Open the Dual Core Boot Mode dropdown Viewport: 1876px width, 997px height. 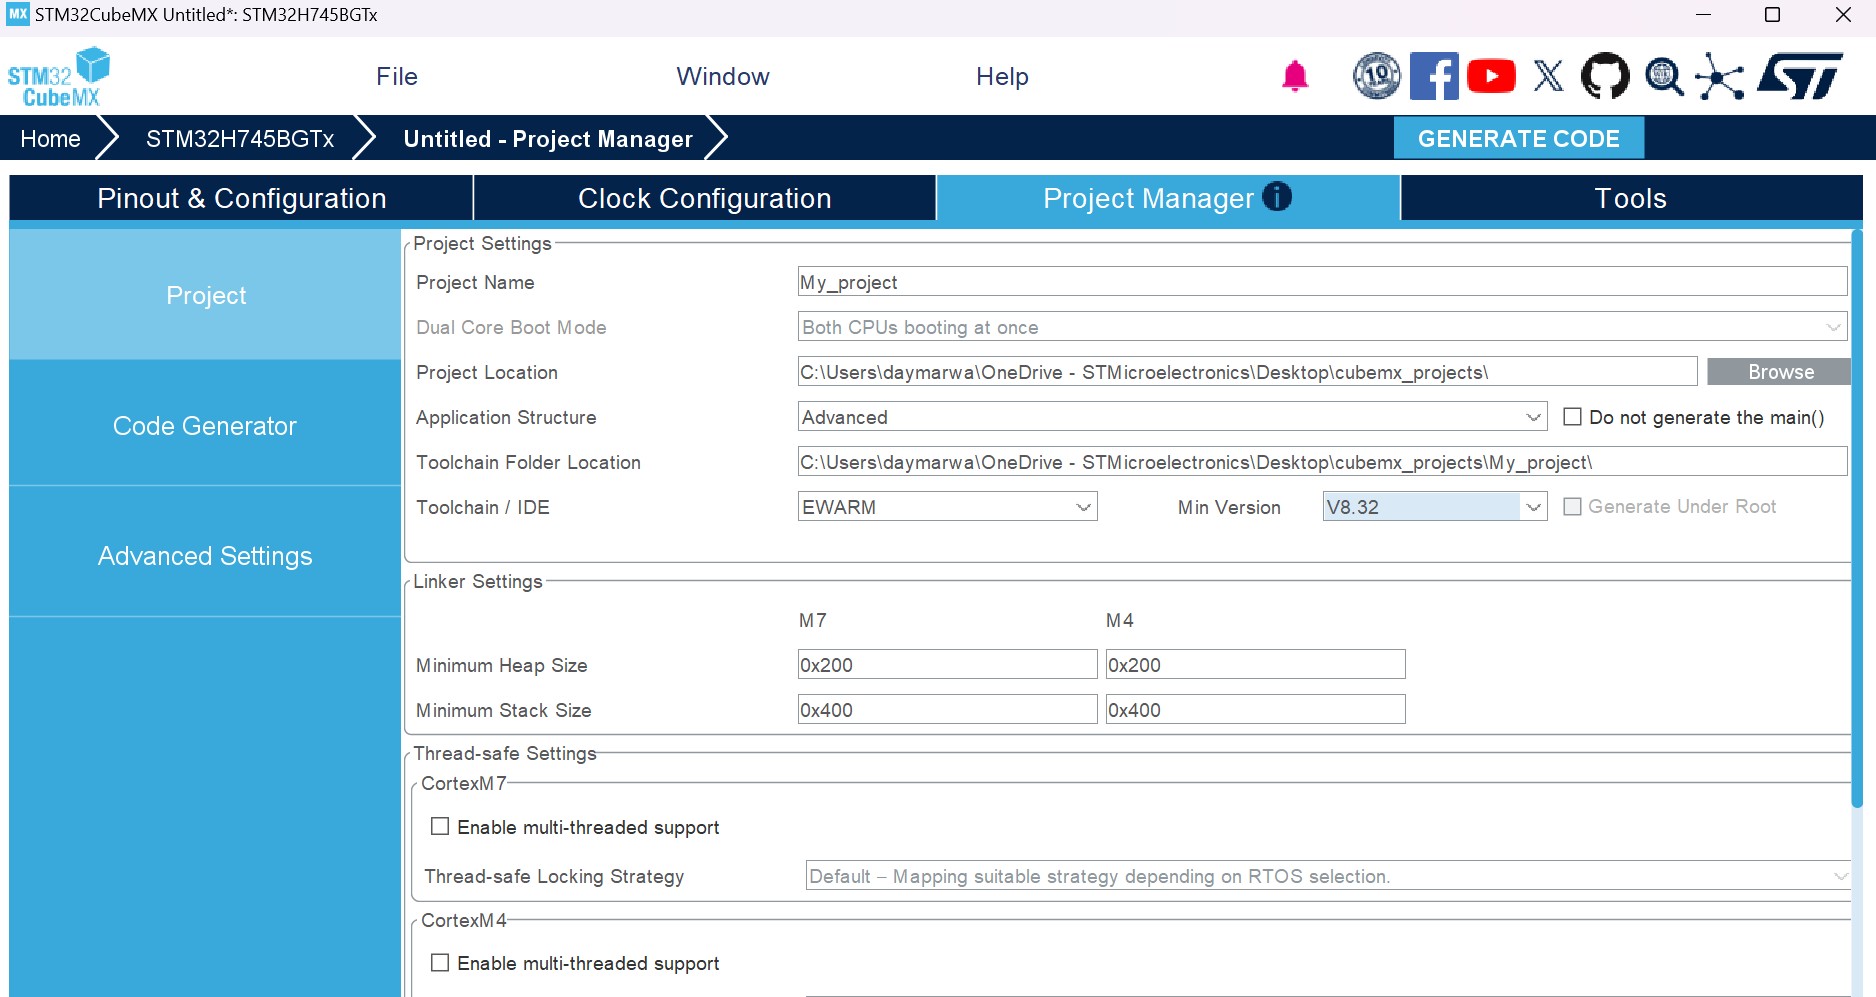[x=1322, y=327]
